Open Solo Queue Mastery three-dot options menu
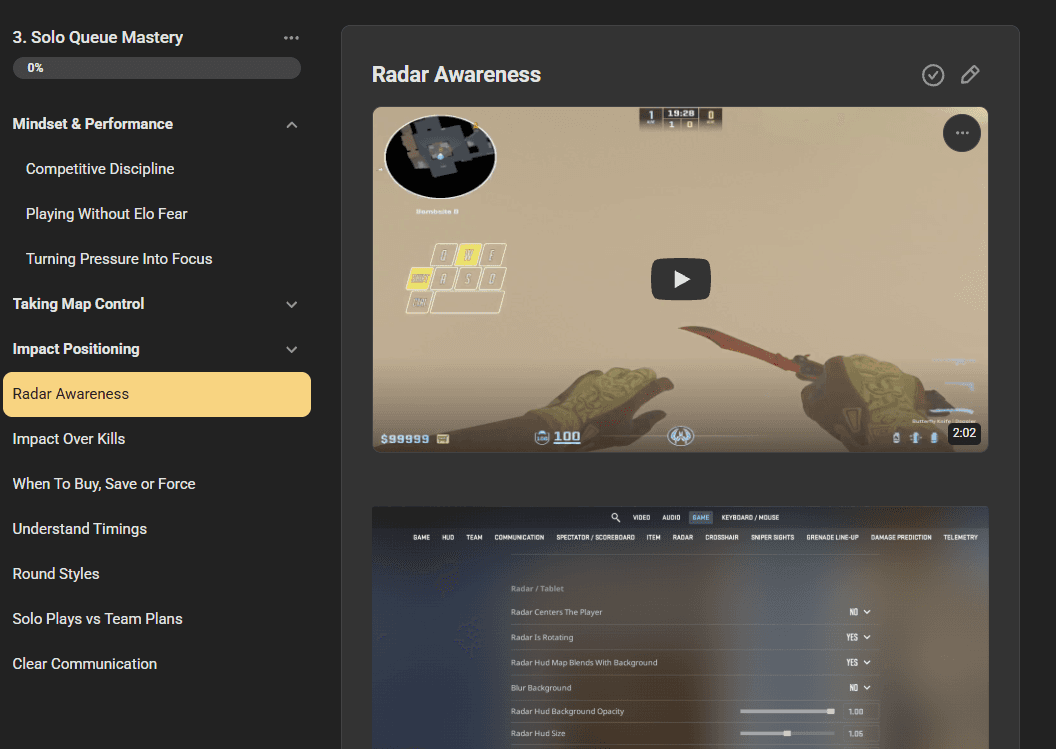Screen dimensions: 1056x749 click(291, 38)
